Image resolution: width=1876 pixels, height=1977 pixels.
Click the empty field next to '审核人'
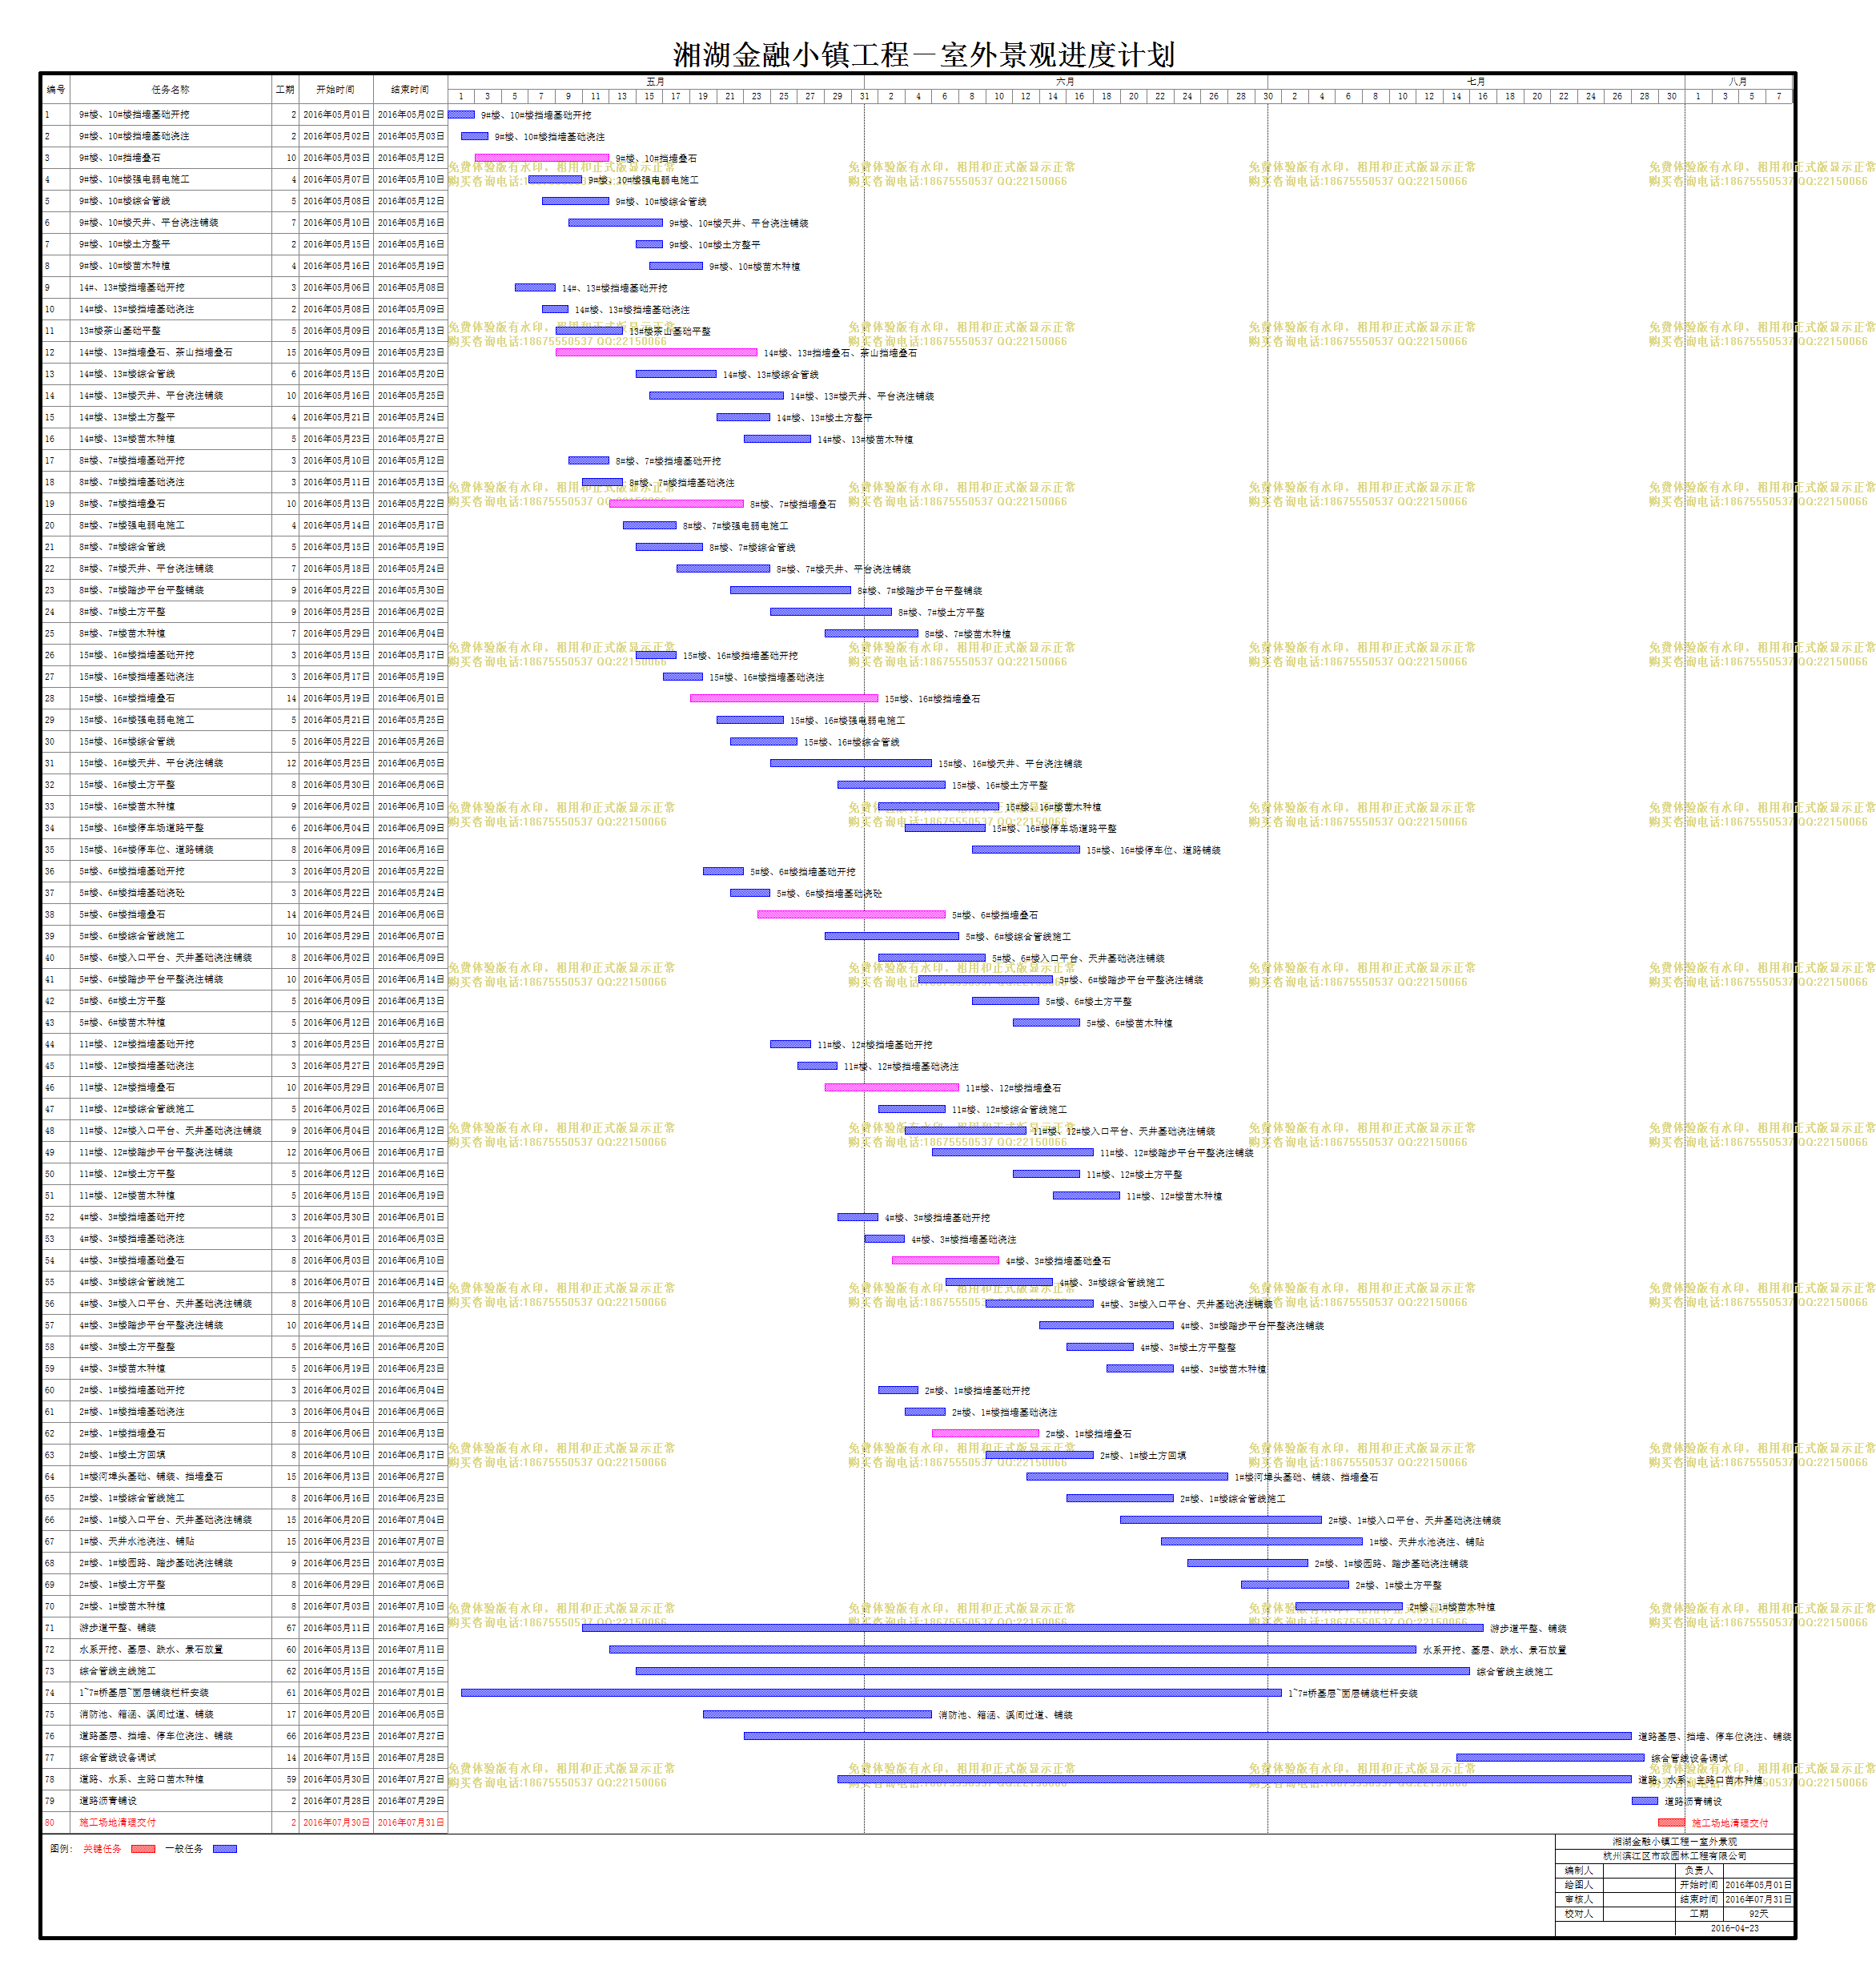pos(1638,1899)
